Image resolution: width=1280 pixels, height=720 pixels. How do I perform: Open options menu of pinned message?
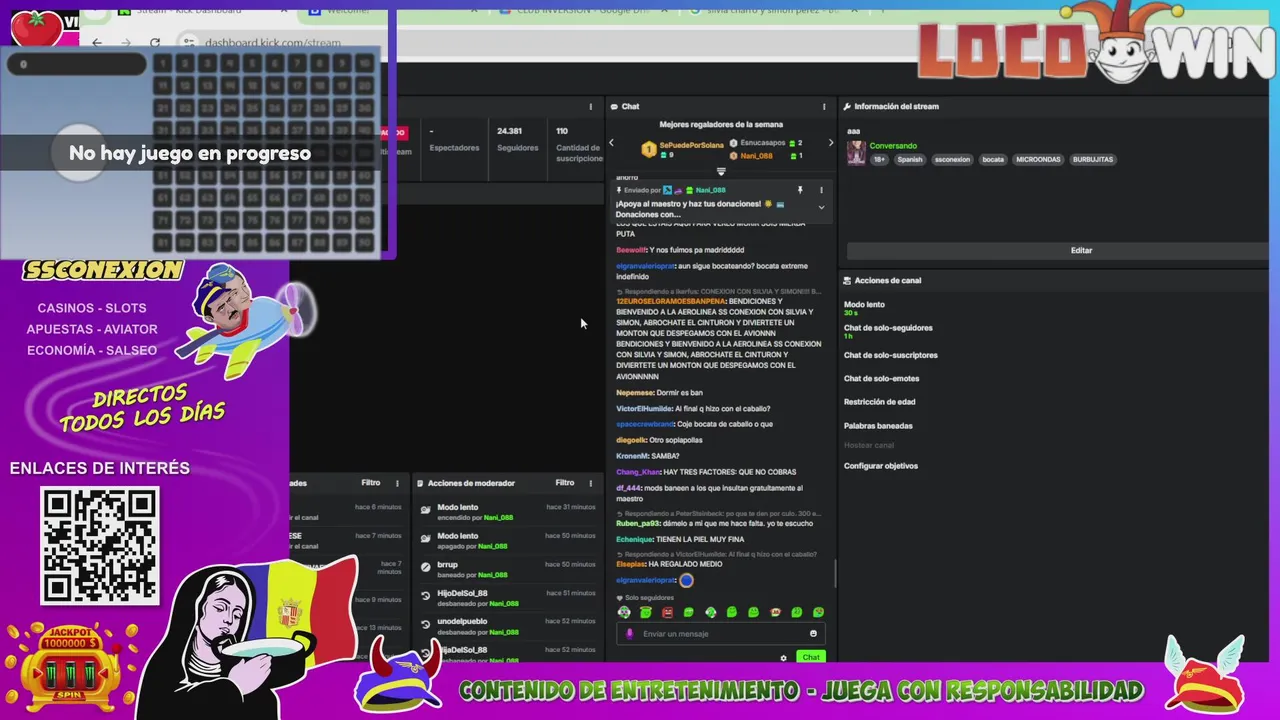pyautogui.click(x=822, y=190)
